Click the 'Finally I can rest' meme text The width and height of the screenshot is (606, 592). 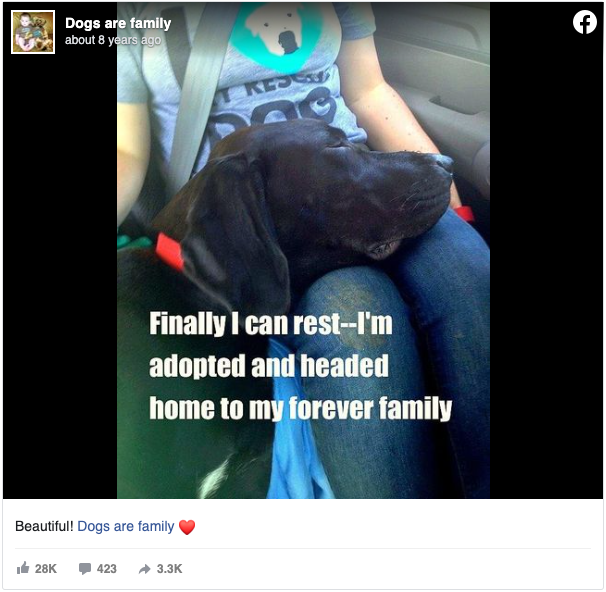pos(271,323)
